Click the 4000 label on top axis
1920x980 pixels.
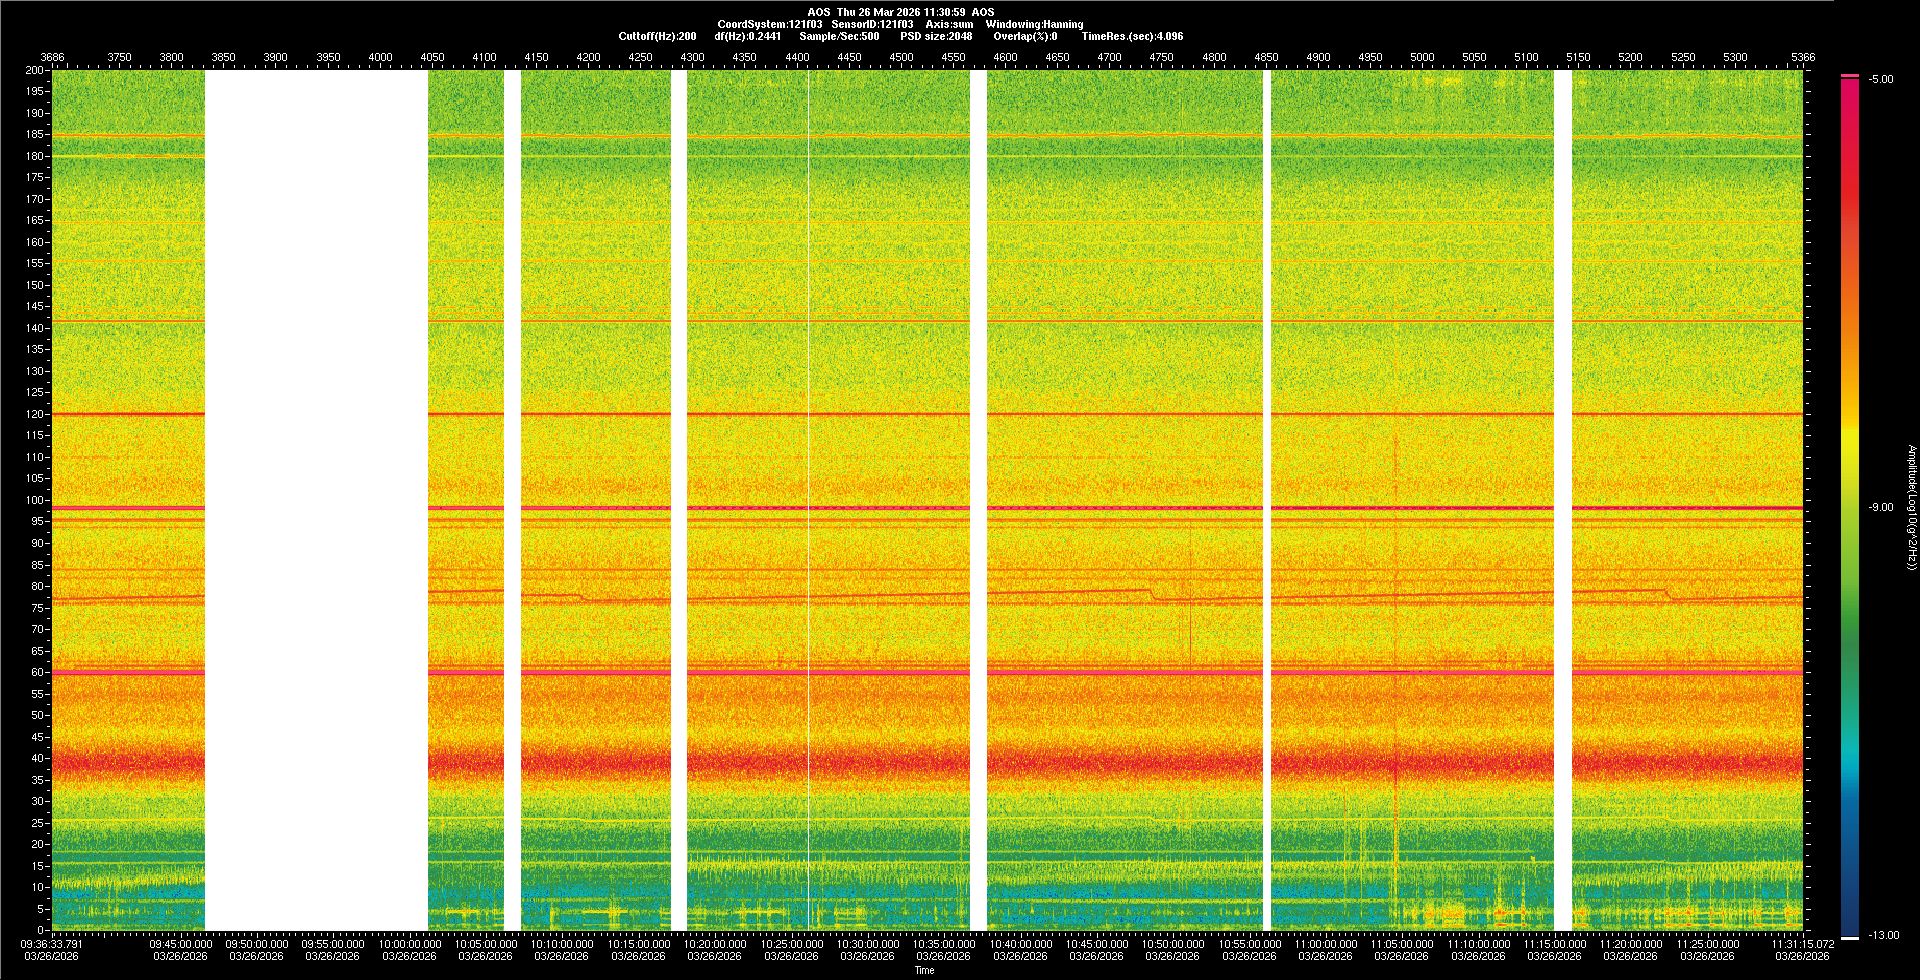[380, 57]
